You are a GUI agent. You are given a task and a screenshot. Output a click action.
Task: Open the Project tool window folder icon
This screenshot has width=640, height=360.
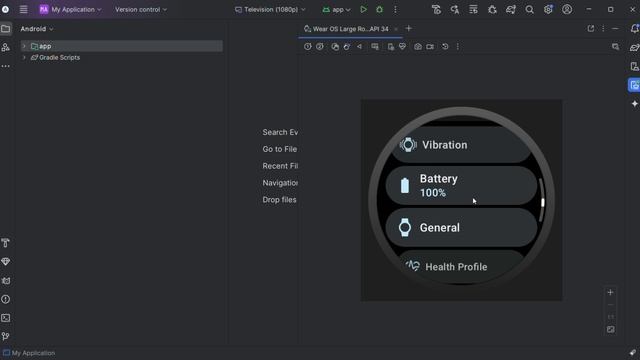(6, 29)
